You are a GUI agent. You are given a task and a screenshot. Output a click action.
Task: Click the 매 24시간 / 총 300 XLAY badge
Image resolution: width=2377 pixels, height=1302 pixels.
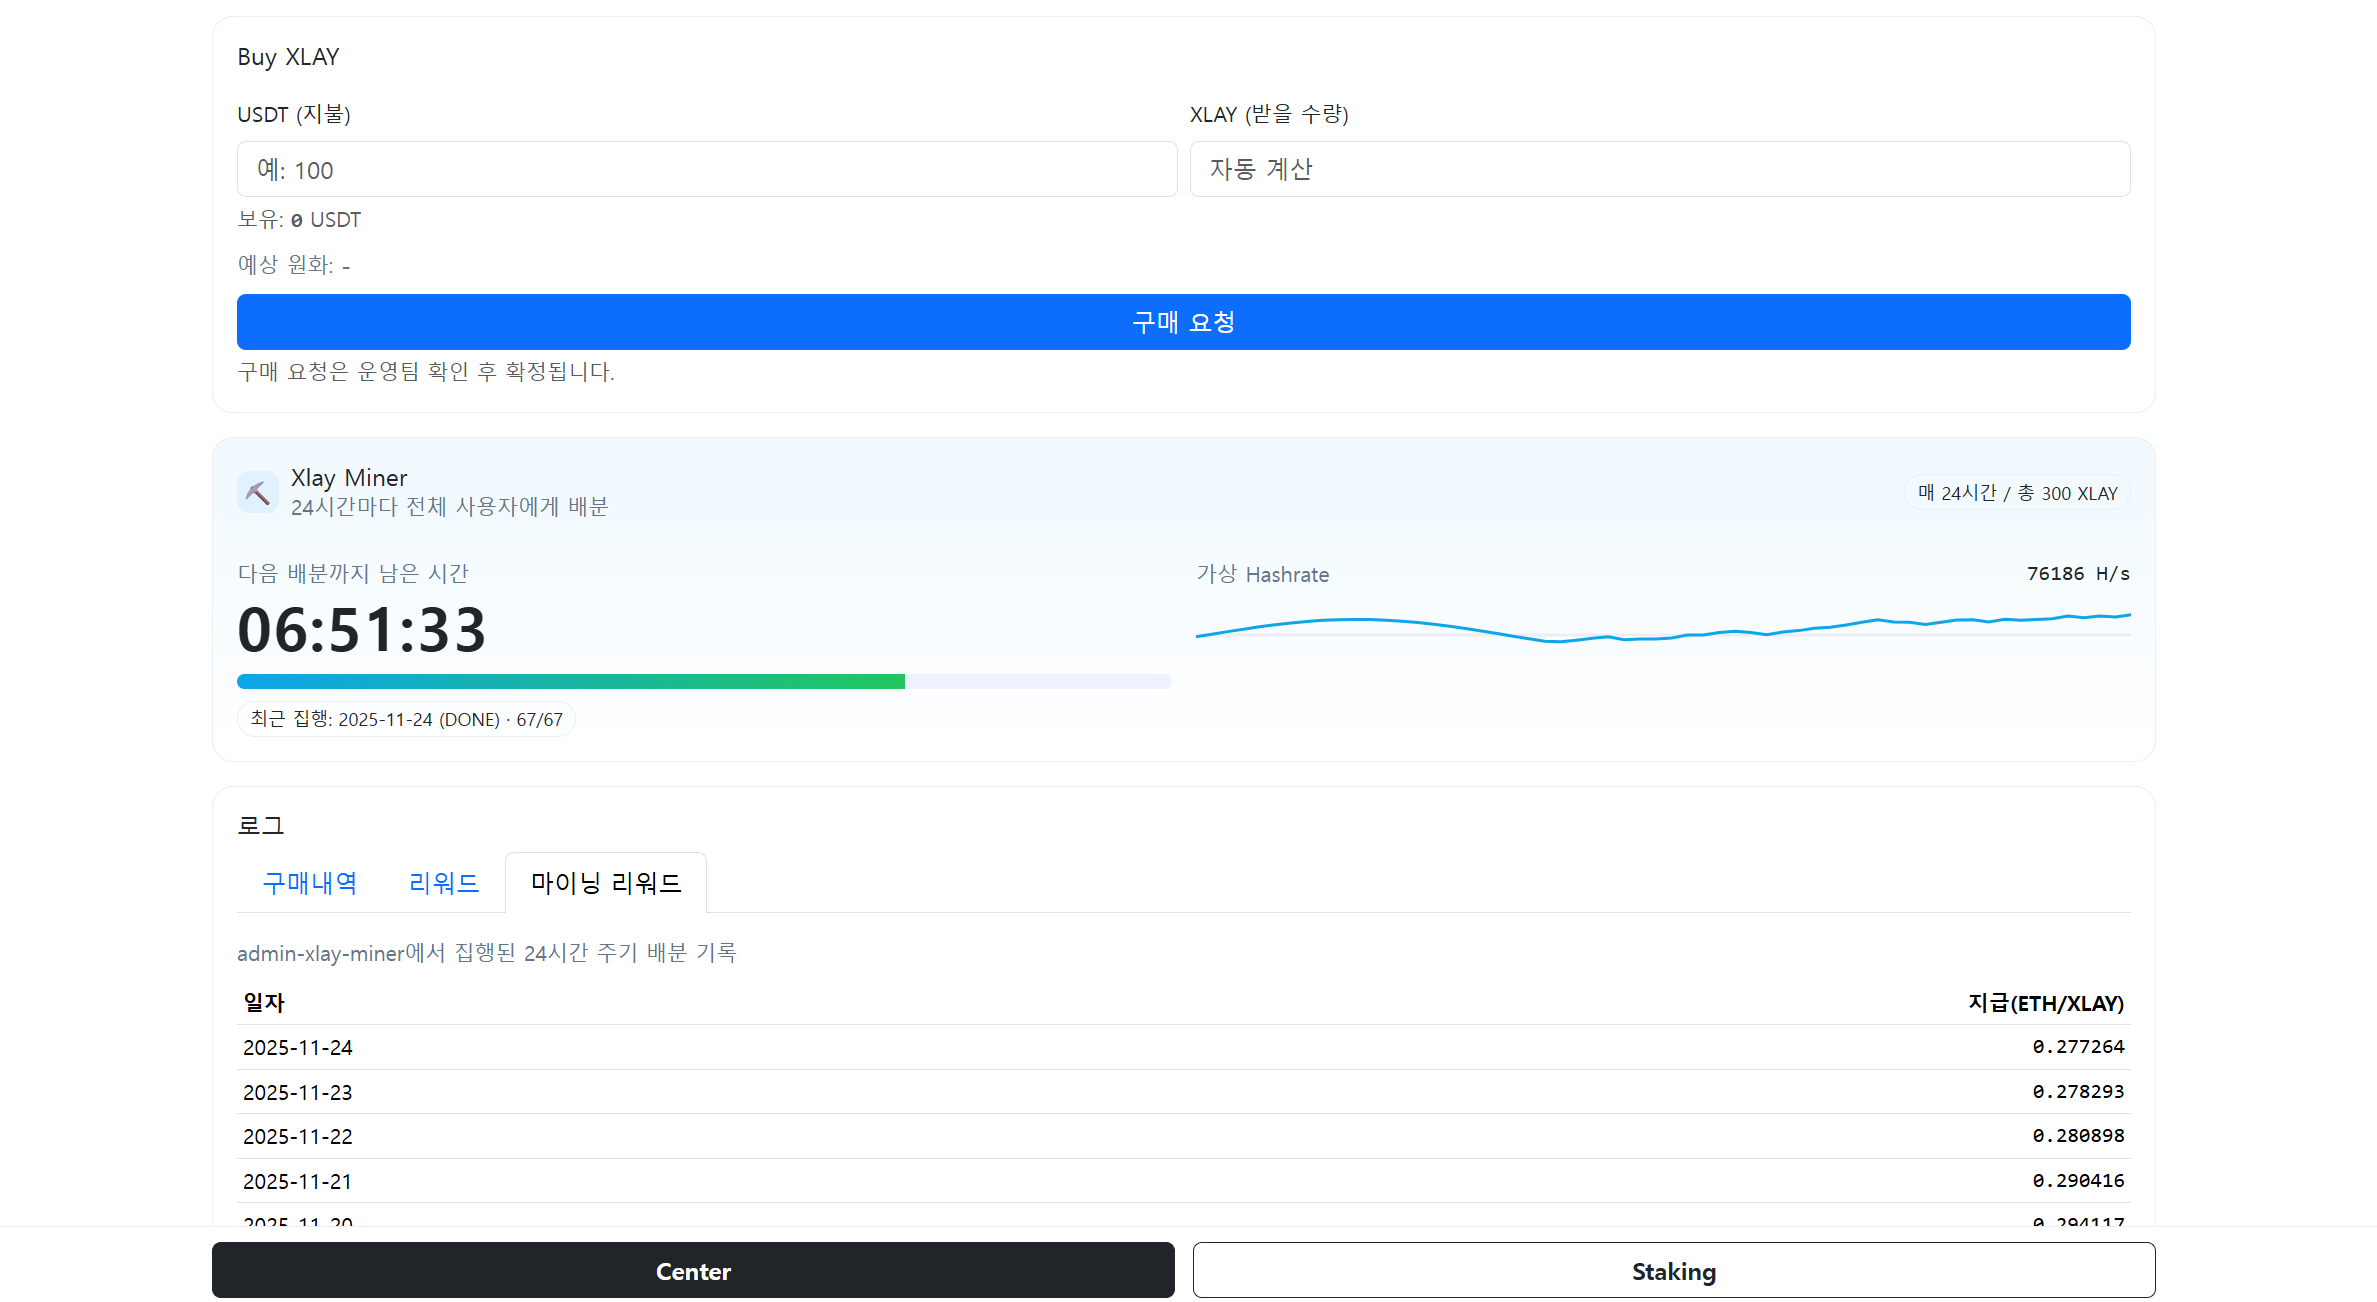coord(2017,493)
